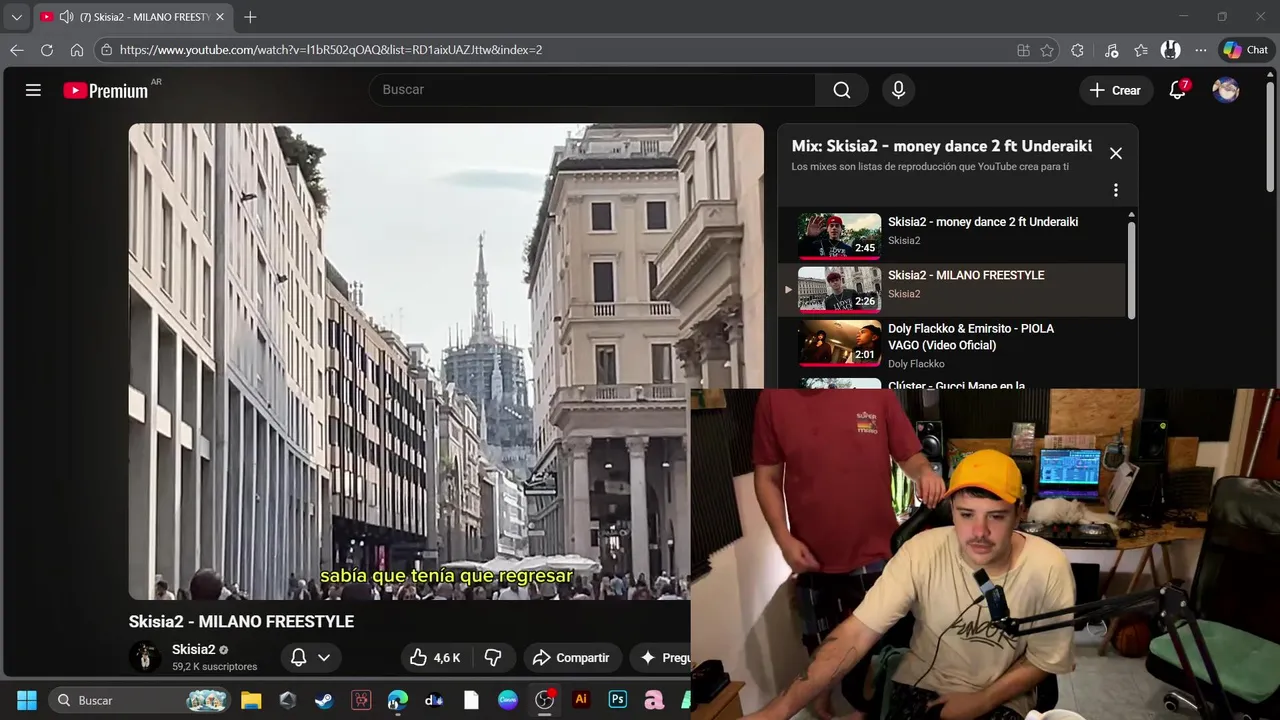Reload the page with refresh icon

(47, 50)
